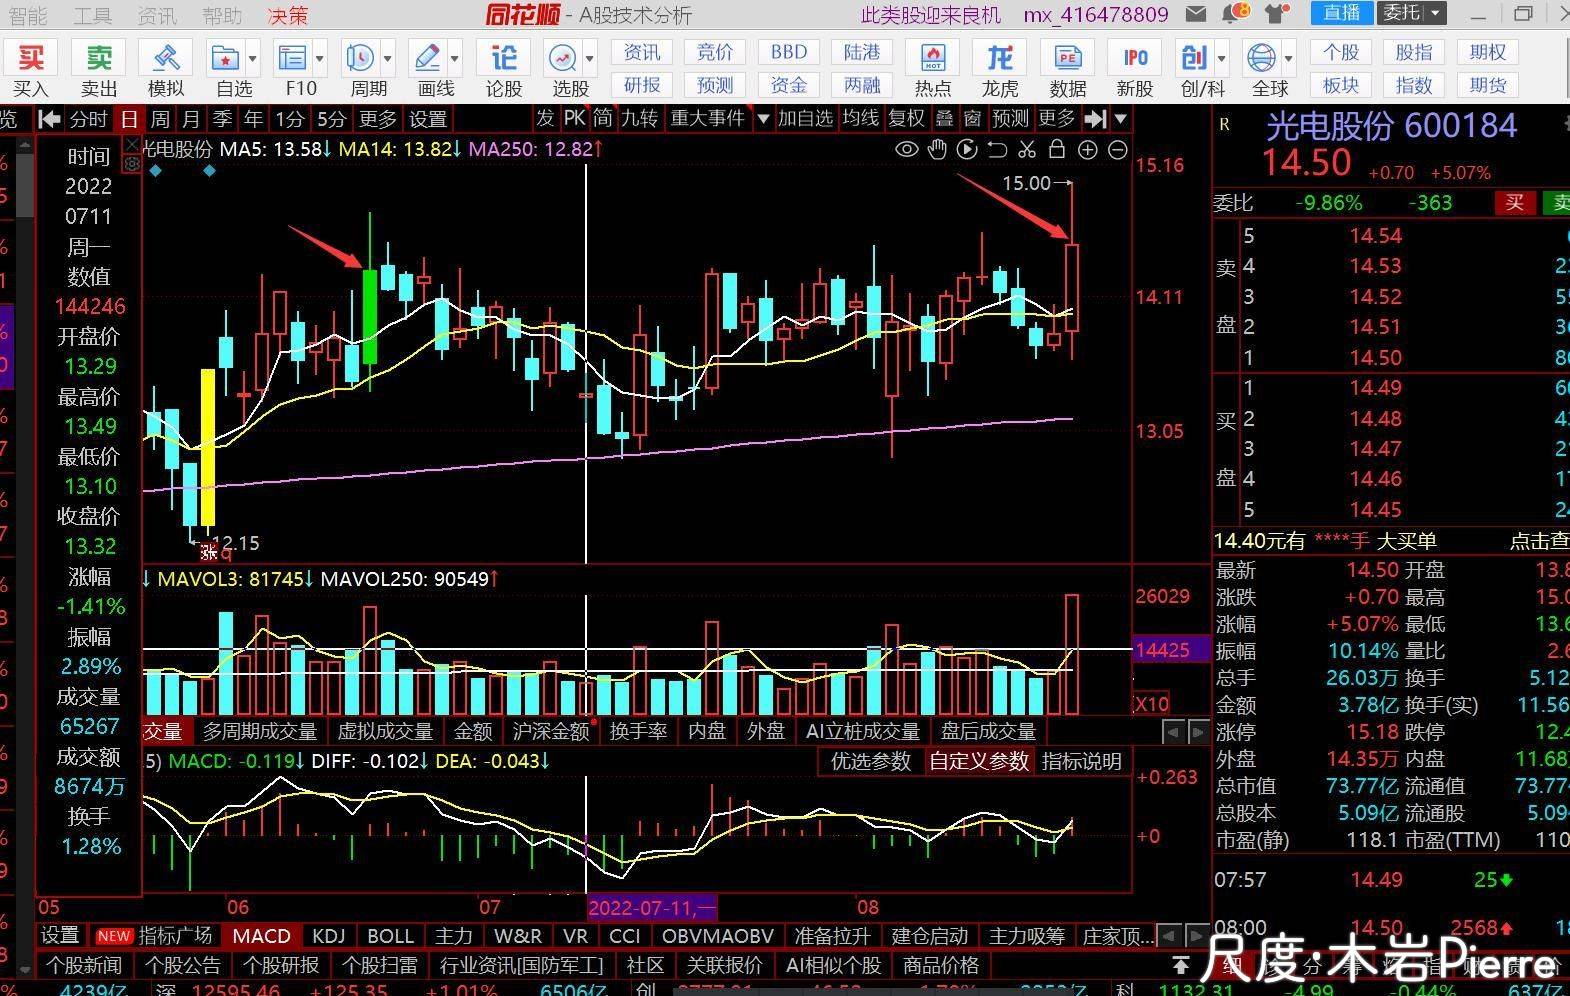Click the zoom-in plus circle on chart

(1088, 150)
